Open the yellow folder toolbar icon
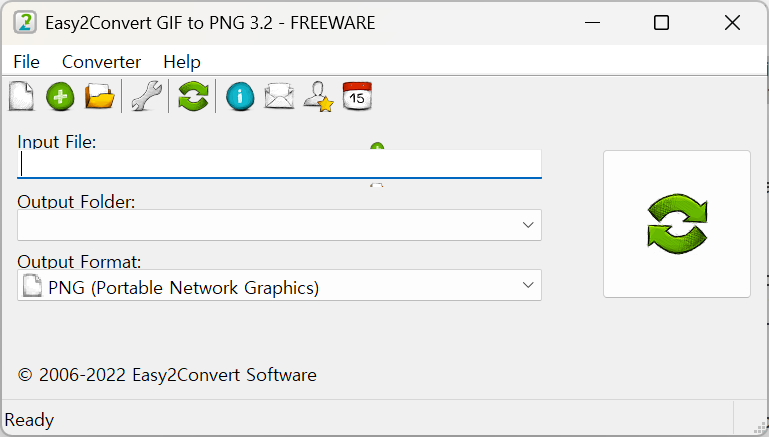This screenshot has width=769, height=437. pyautogui.click(x=100, y=96)
